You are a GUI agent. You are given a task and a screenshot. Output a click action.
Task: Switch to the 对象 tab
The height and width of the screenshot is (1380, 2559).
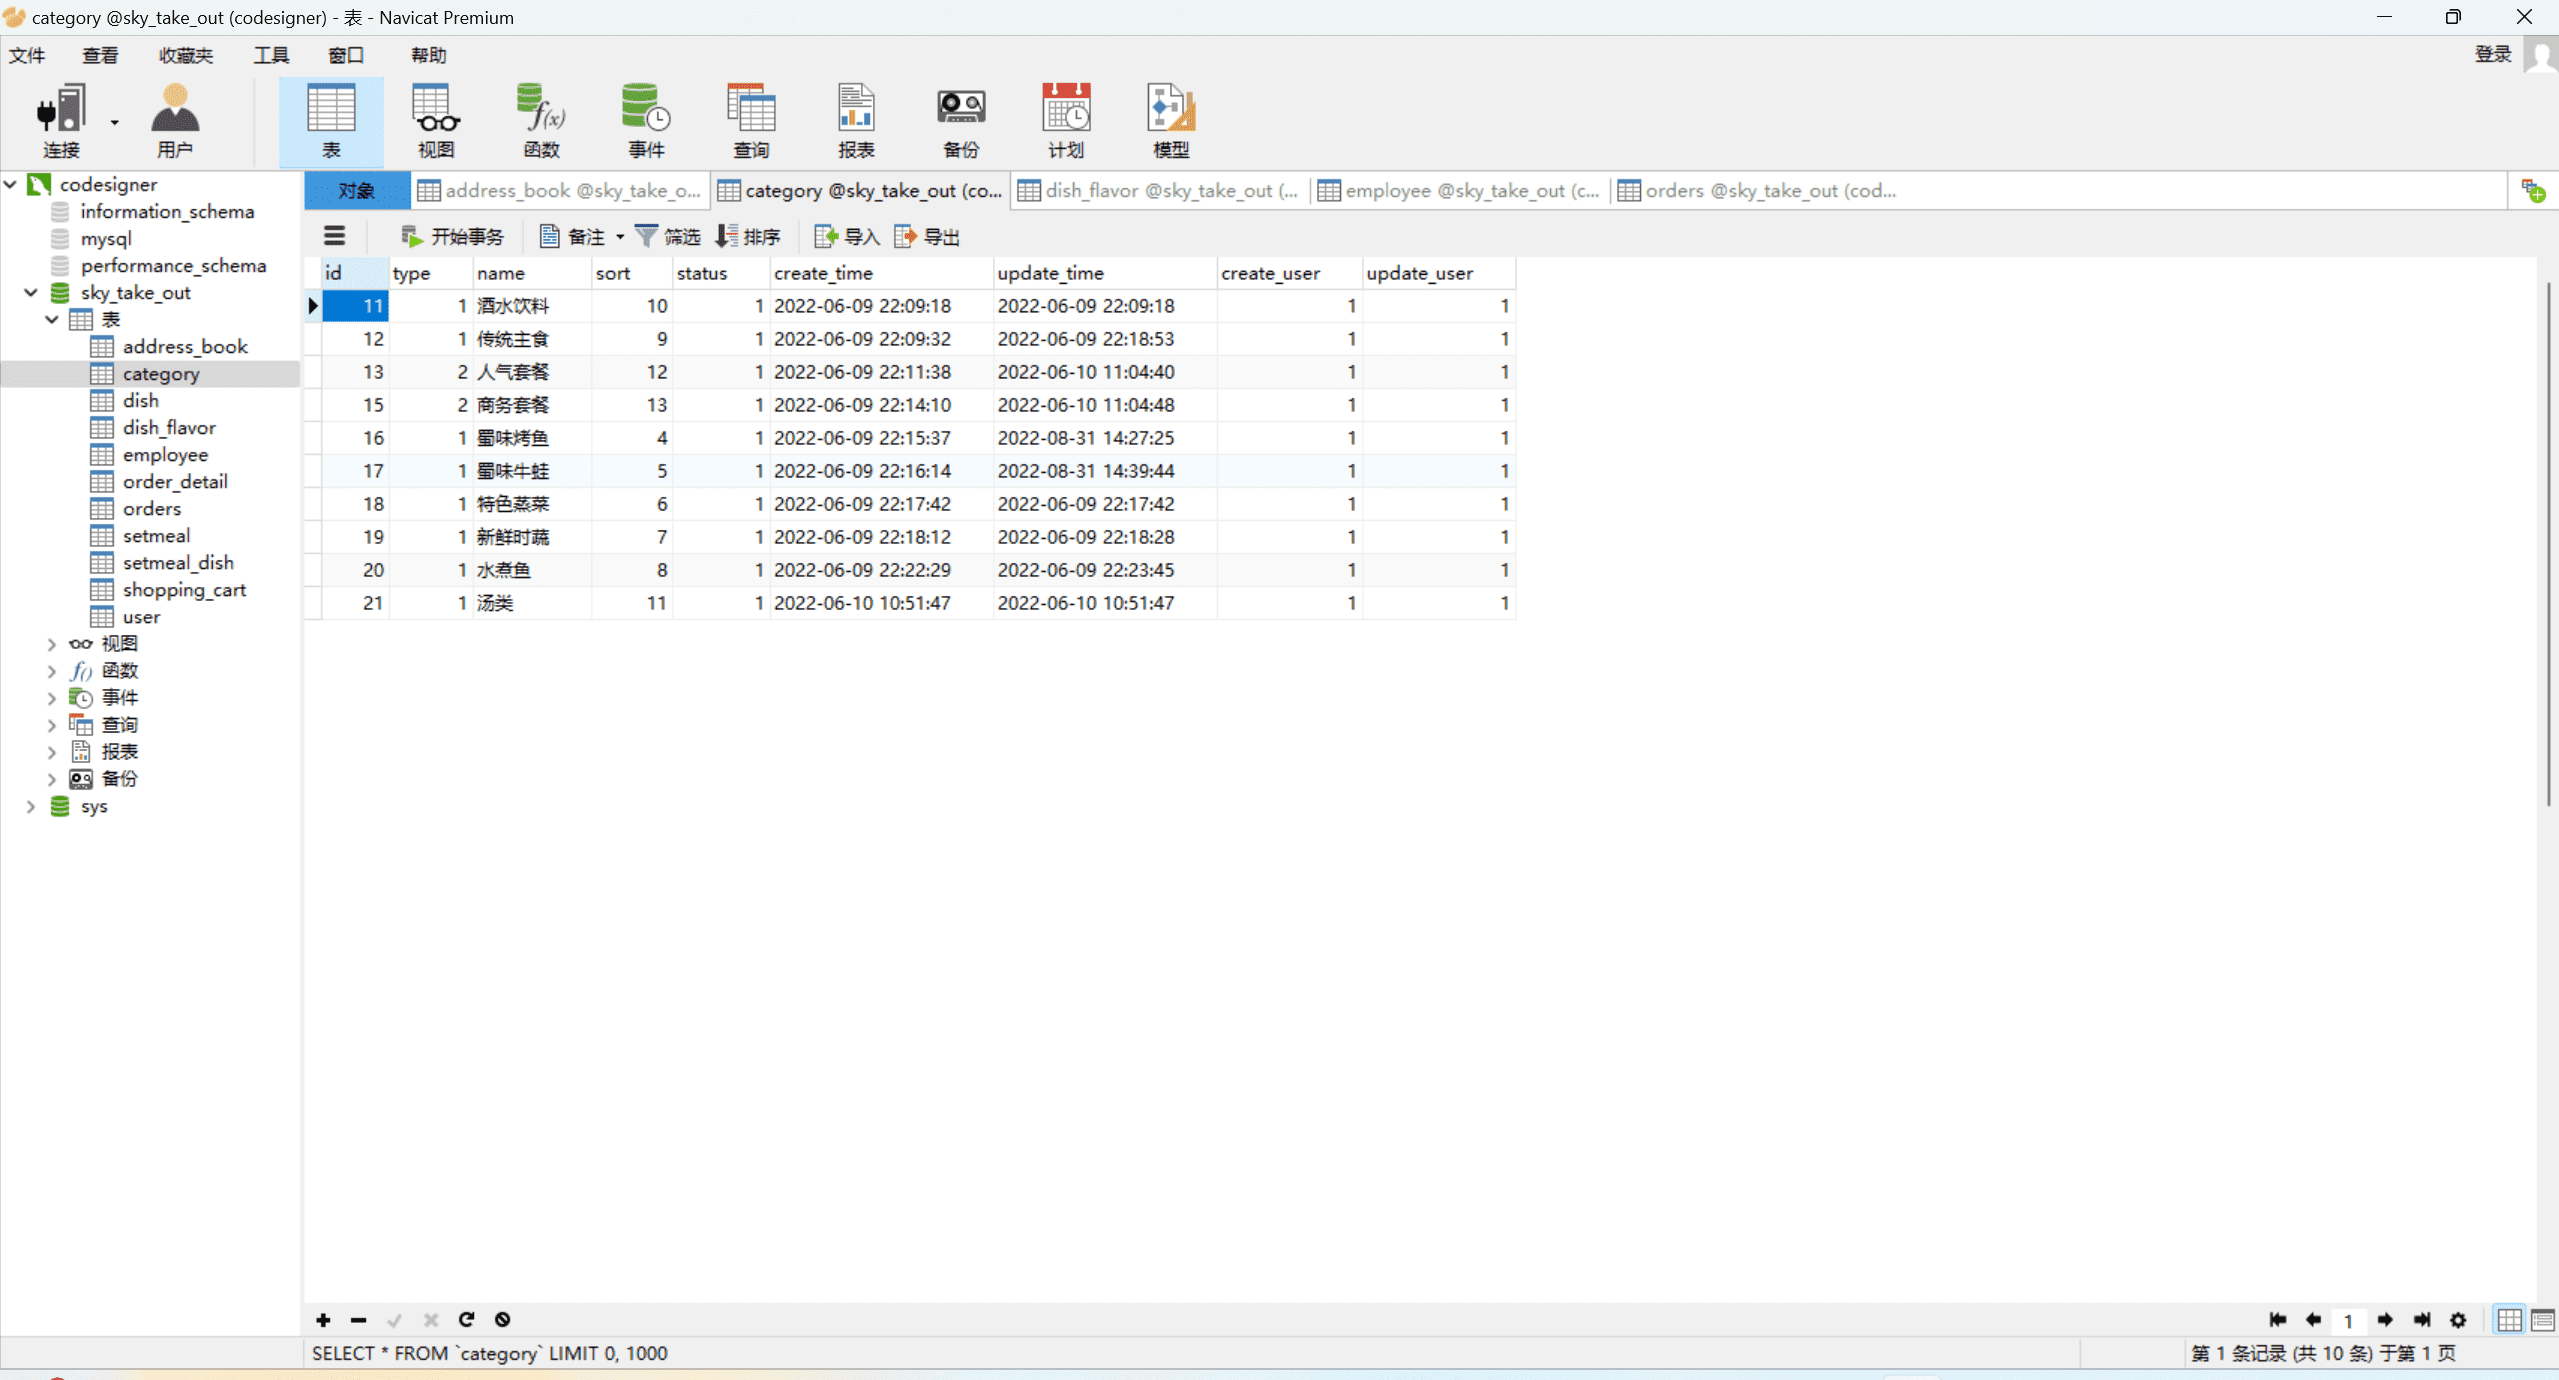pyautogui.click(x=356, y=190)
